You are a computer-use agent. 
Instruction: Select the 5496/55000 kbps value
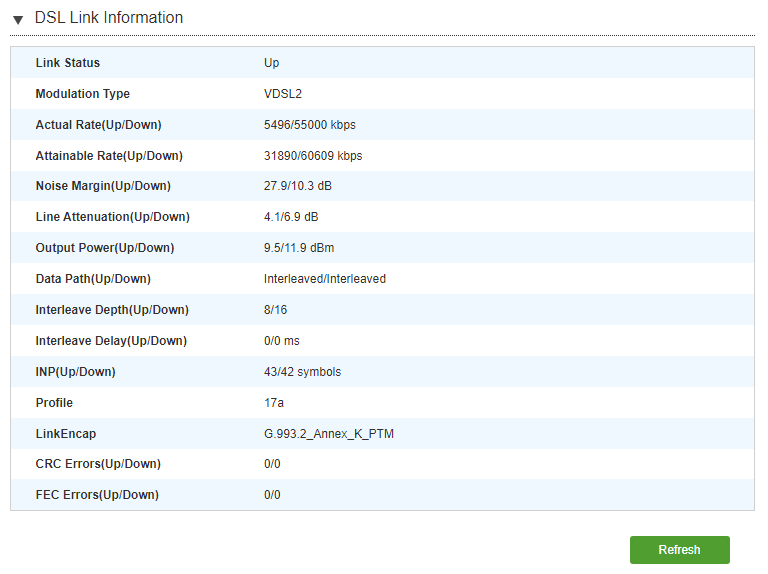310,125
